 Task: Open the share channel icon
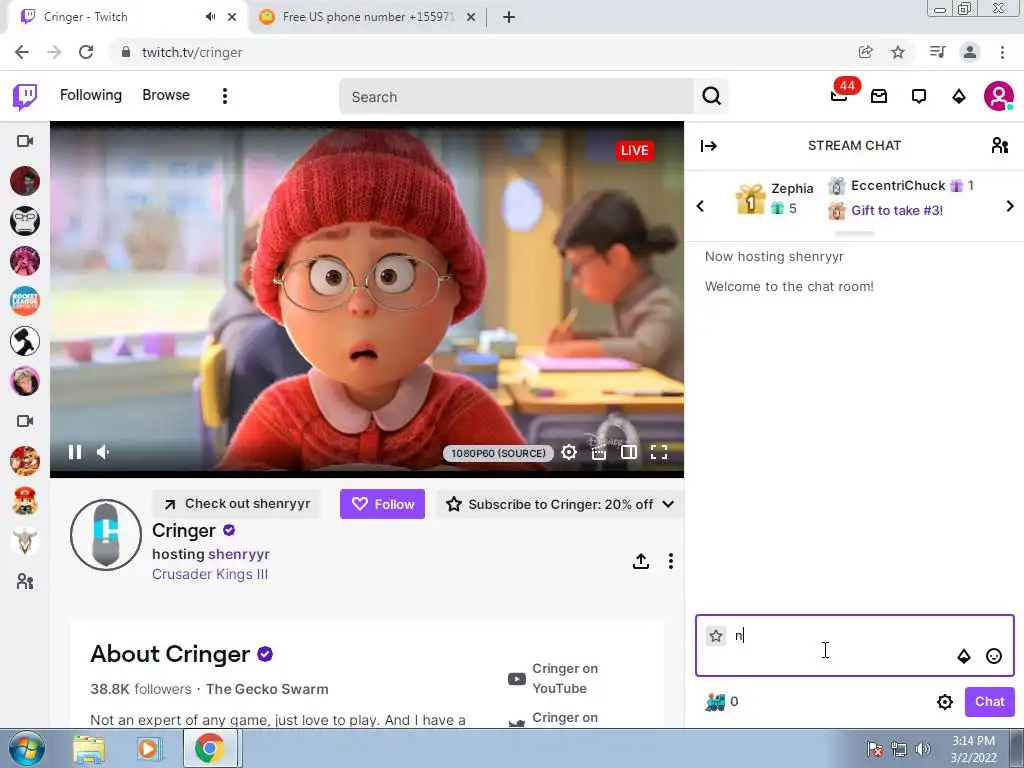(641, 561)
